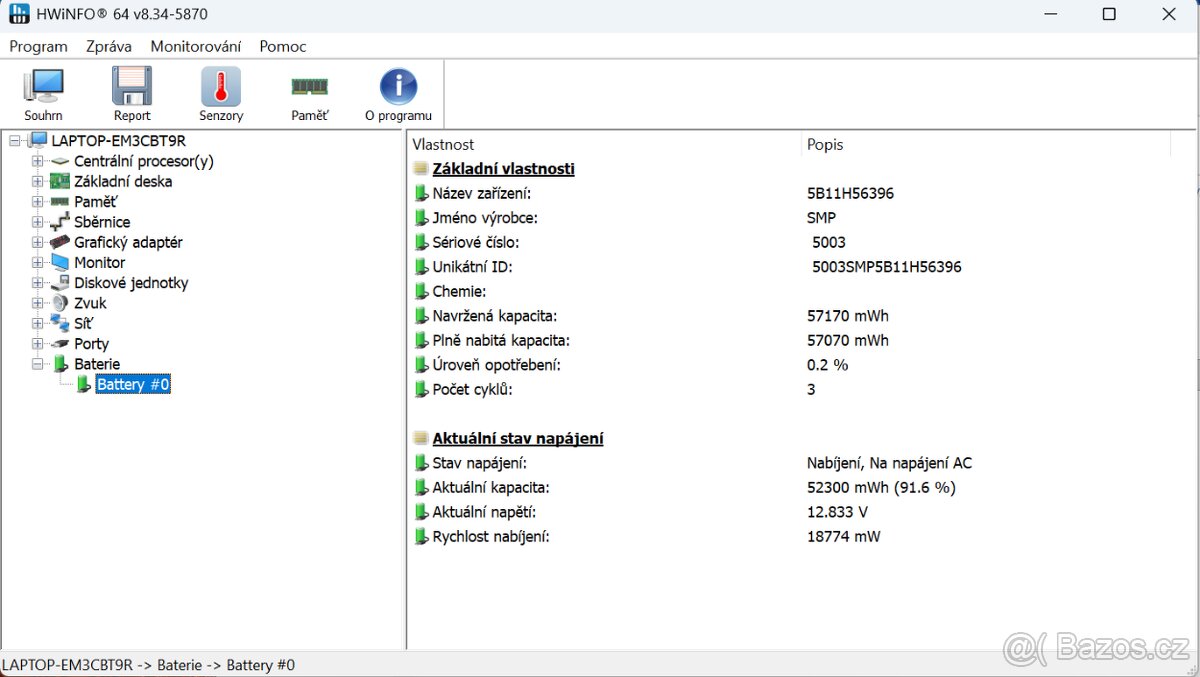Expand the Síť tree node
Viewport: 1200px width, 677px height.
38,323
